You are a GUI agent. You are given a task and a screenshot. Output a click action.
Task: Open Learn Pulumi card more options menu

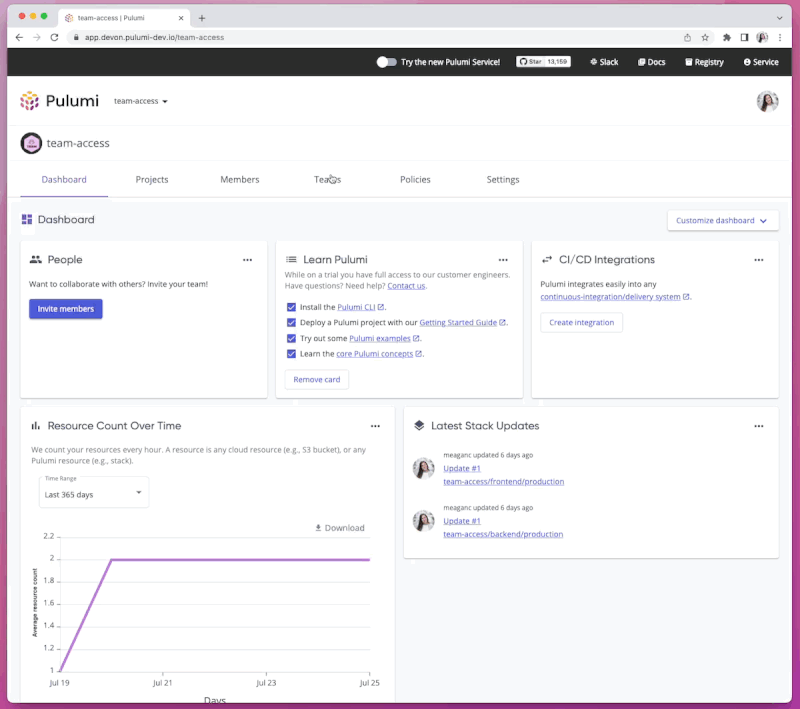tap(503, 260)
